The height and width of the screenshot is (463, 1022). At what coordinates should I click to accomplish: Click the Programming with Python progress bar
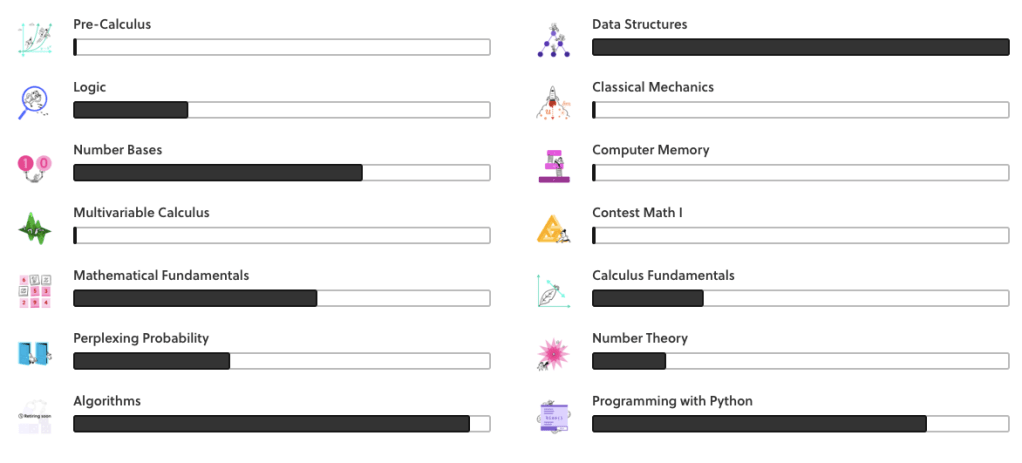click(800, 423)
